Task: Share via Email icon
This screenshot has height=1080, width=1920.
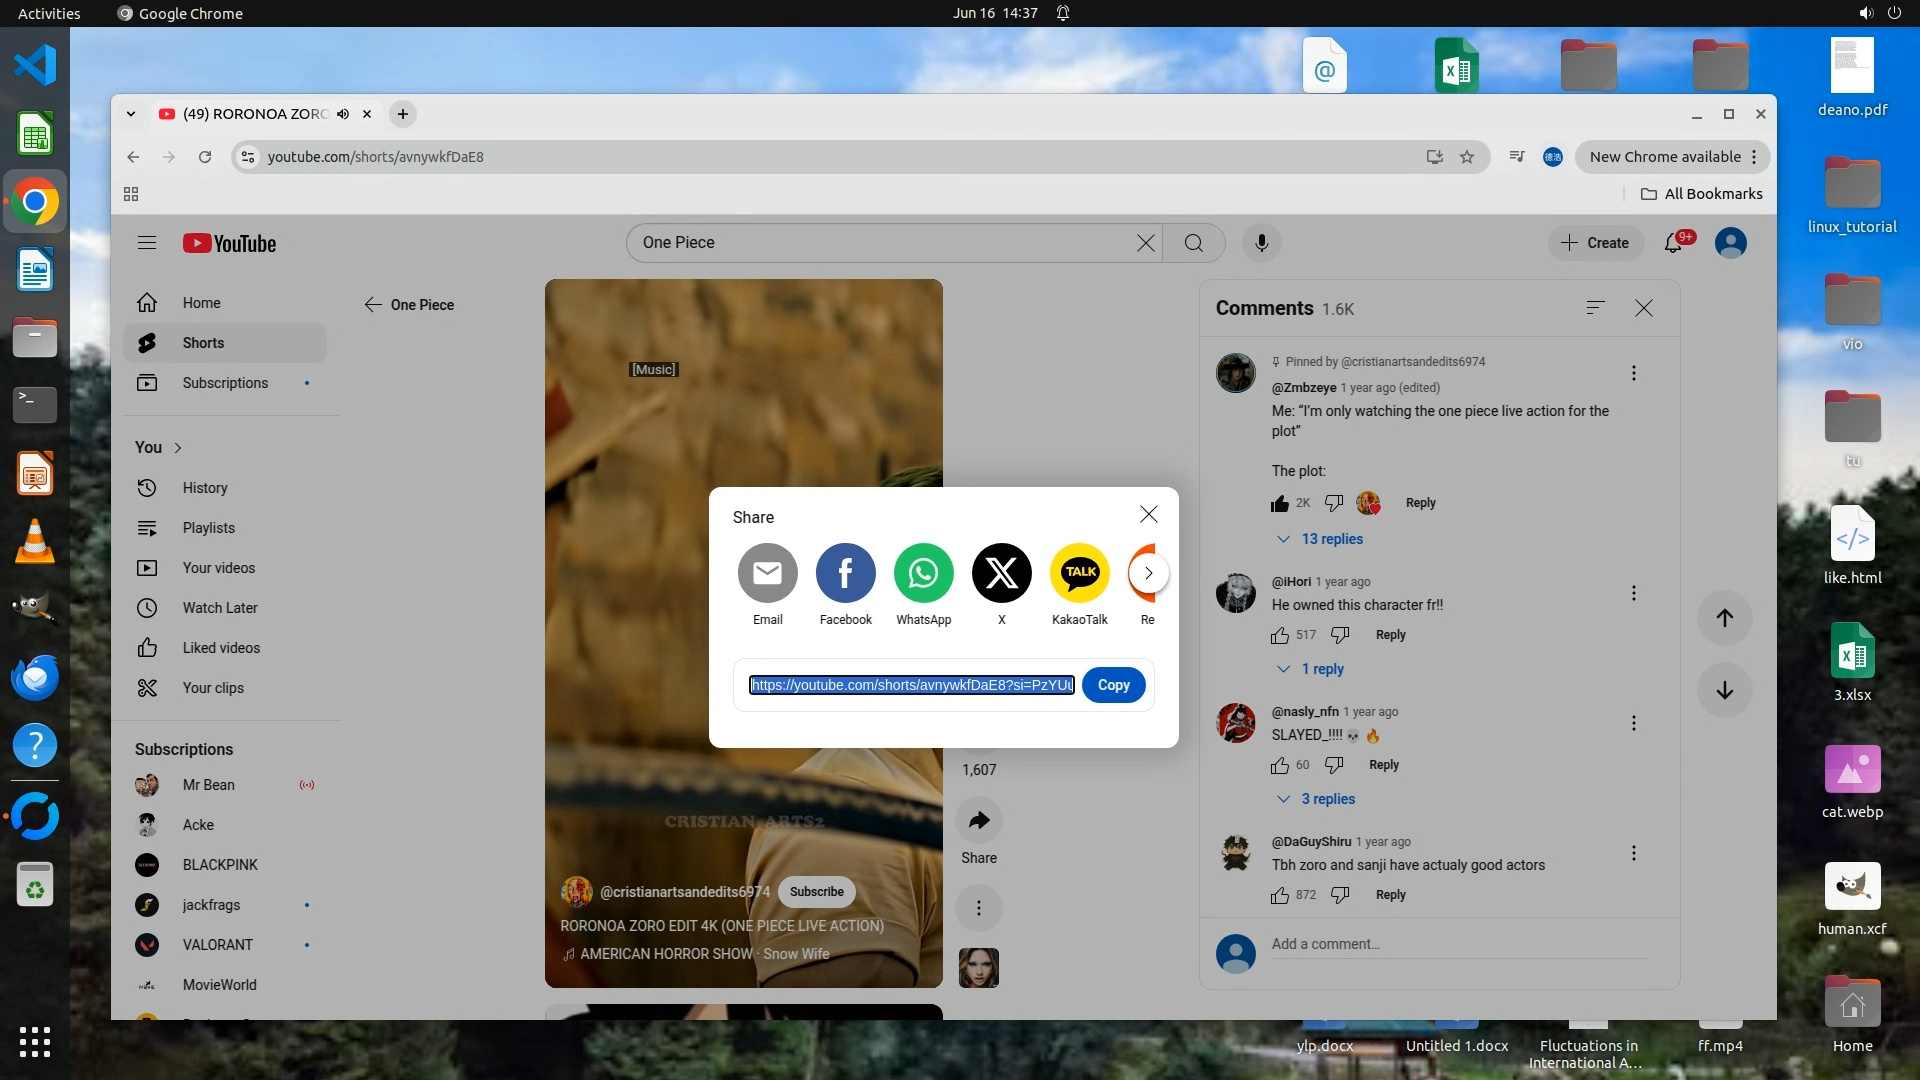Action: pyautogui.click(x=767, y=573)
